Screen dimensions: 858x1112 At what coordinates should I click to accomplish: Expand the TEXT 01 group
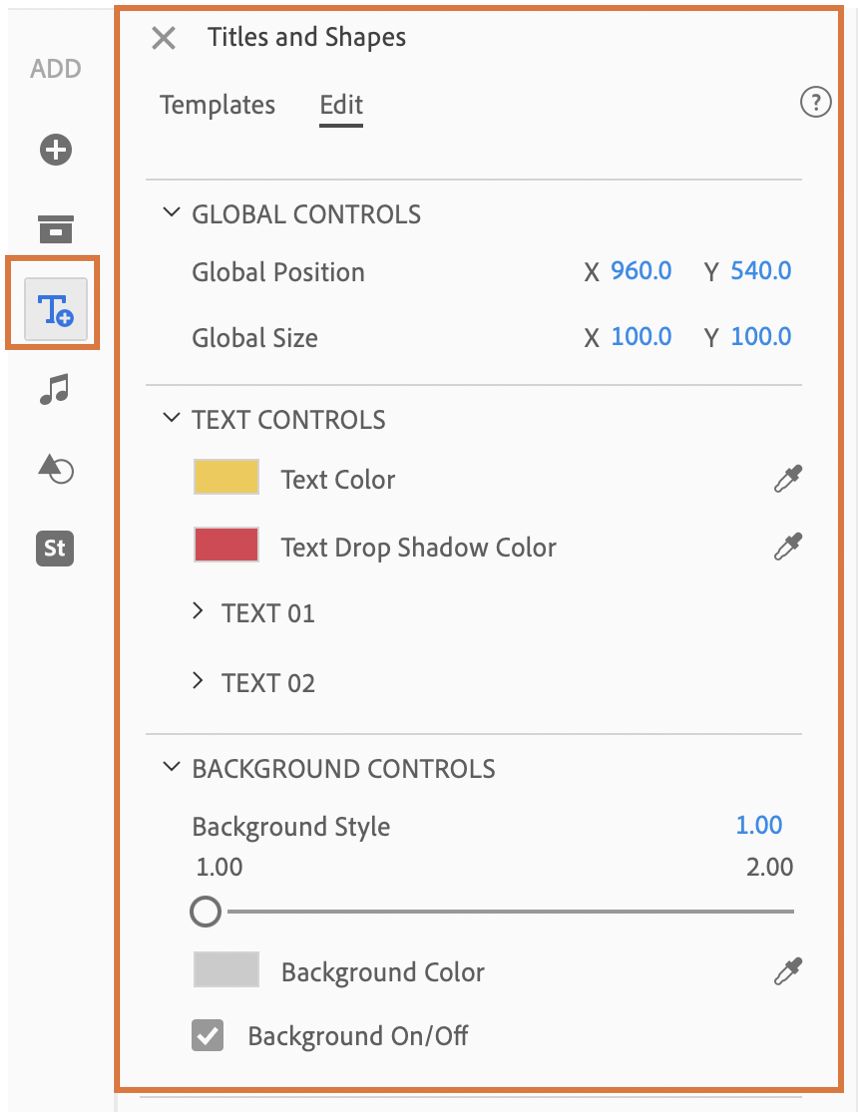(199, 612)
